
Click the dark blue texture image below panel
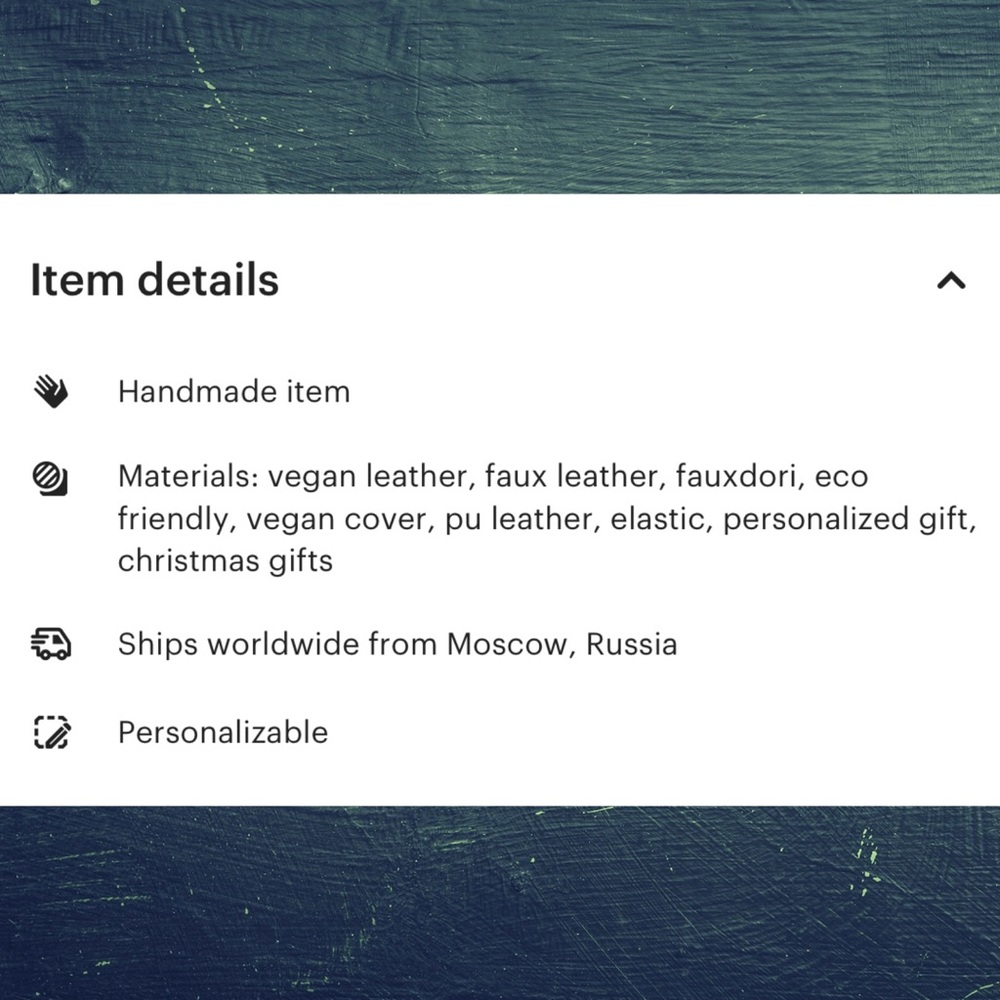500,903
